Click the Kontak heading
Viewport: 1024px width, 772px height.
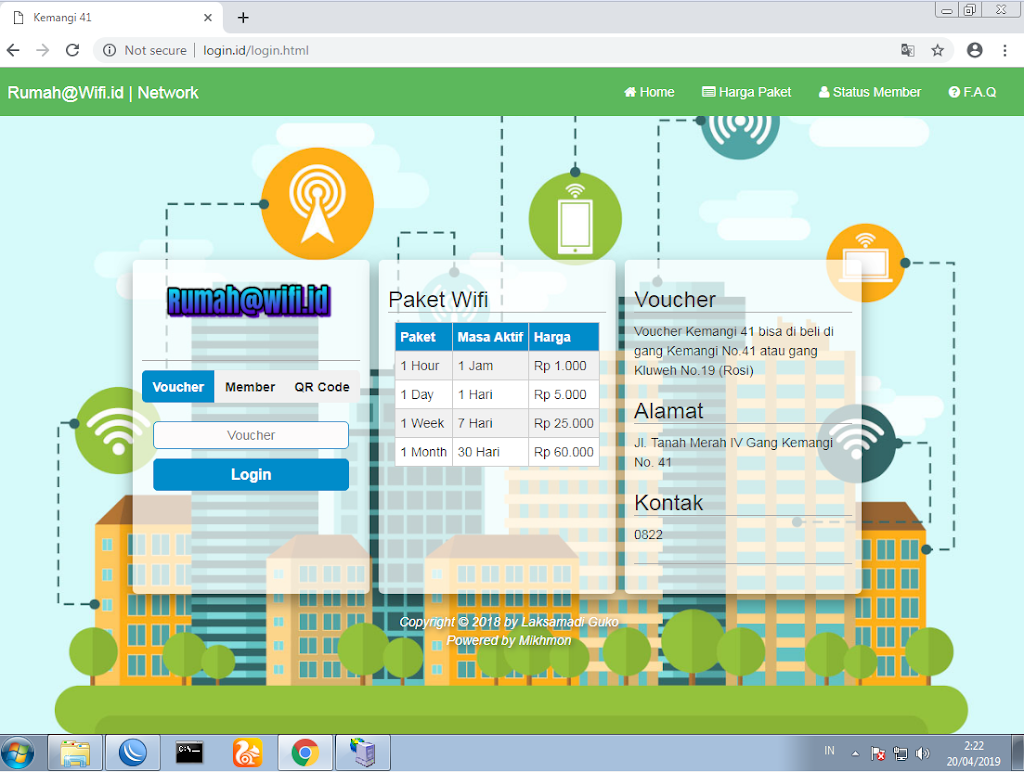pos(669,503)
